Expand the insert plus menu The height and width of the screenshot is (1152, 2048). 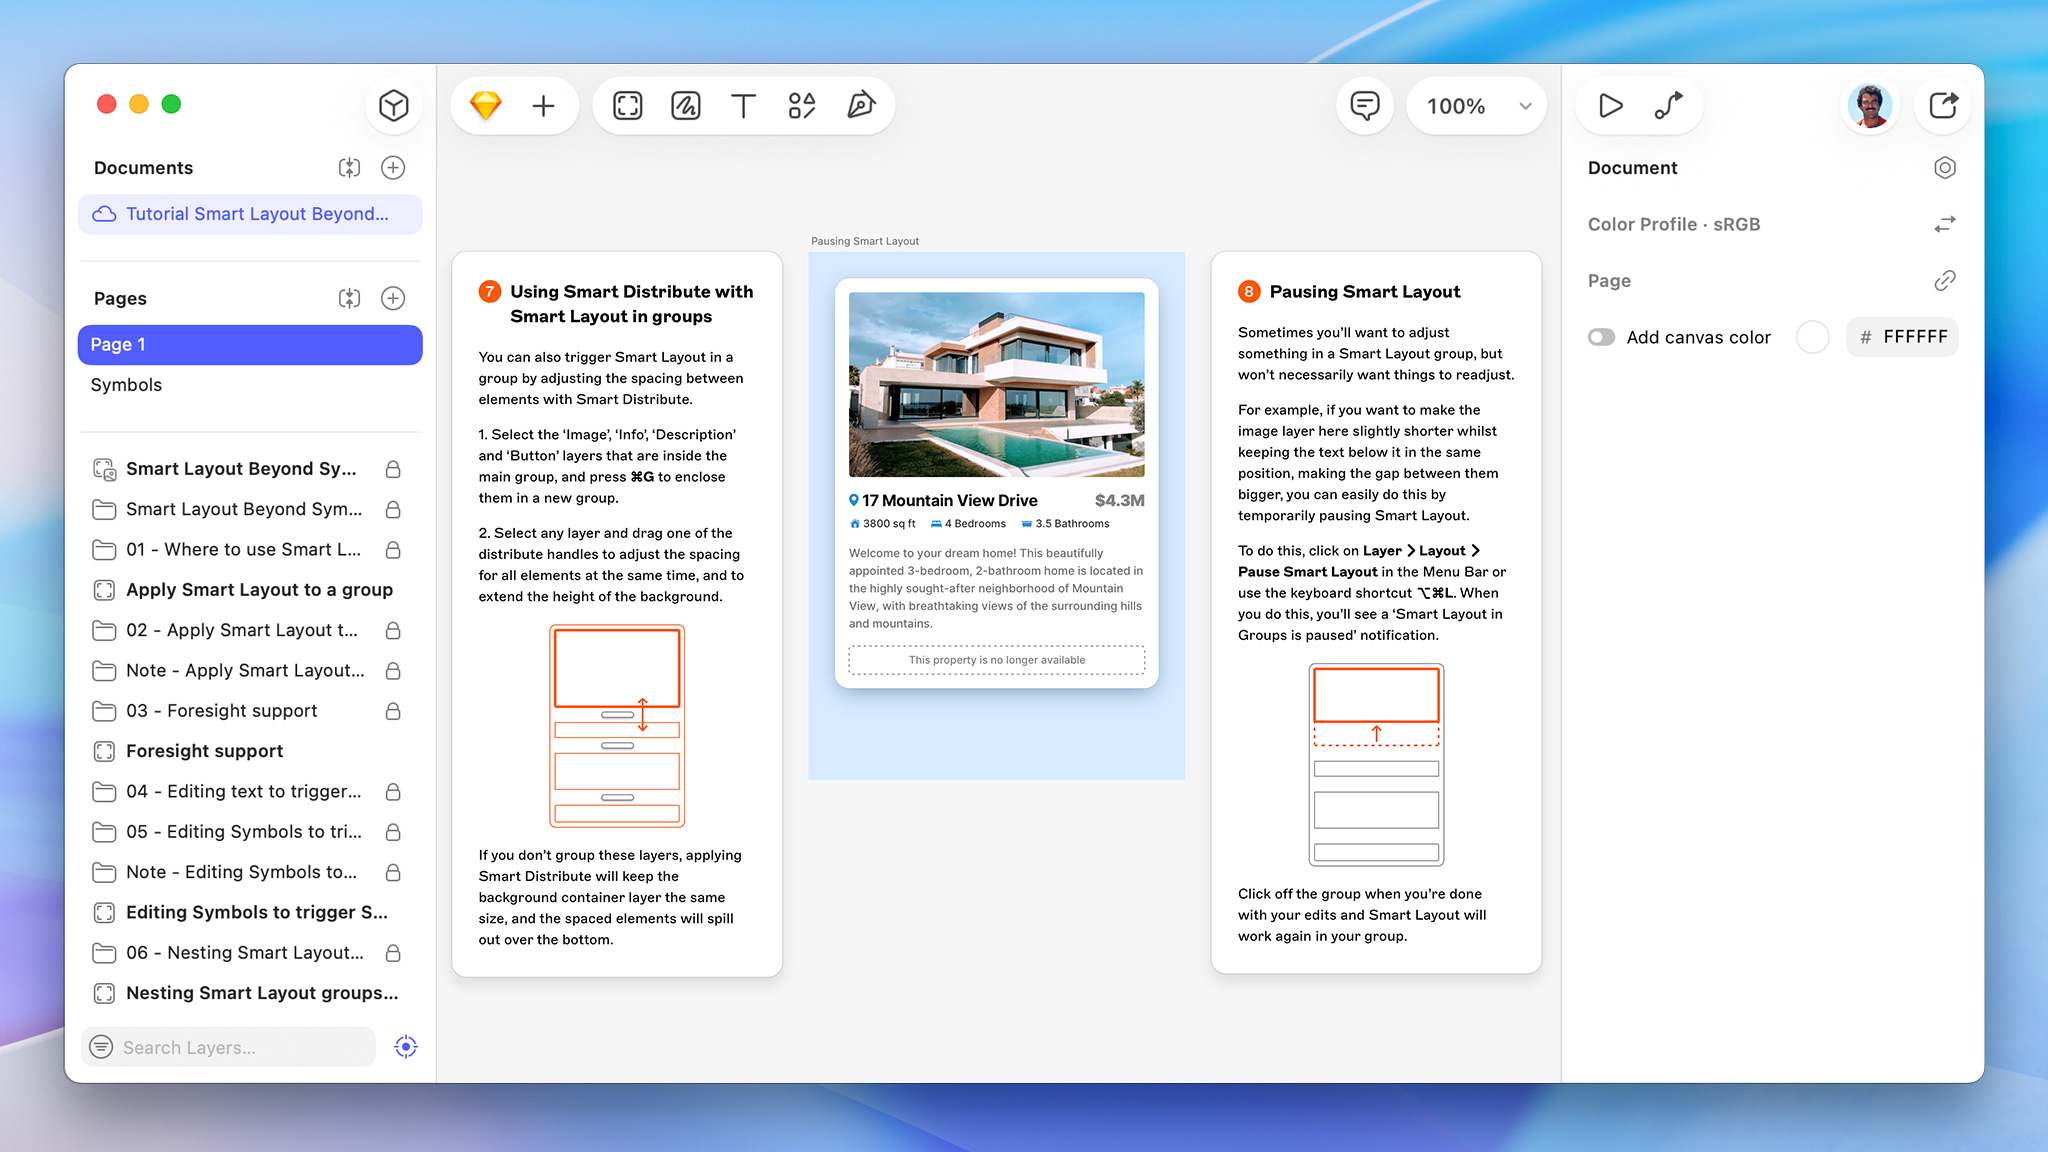click(543, 105)
